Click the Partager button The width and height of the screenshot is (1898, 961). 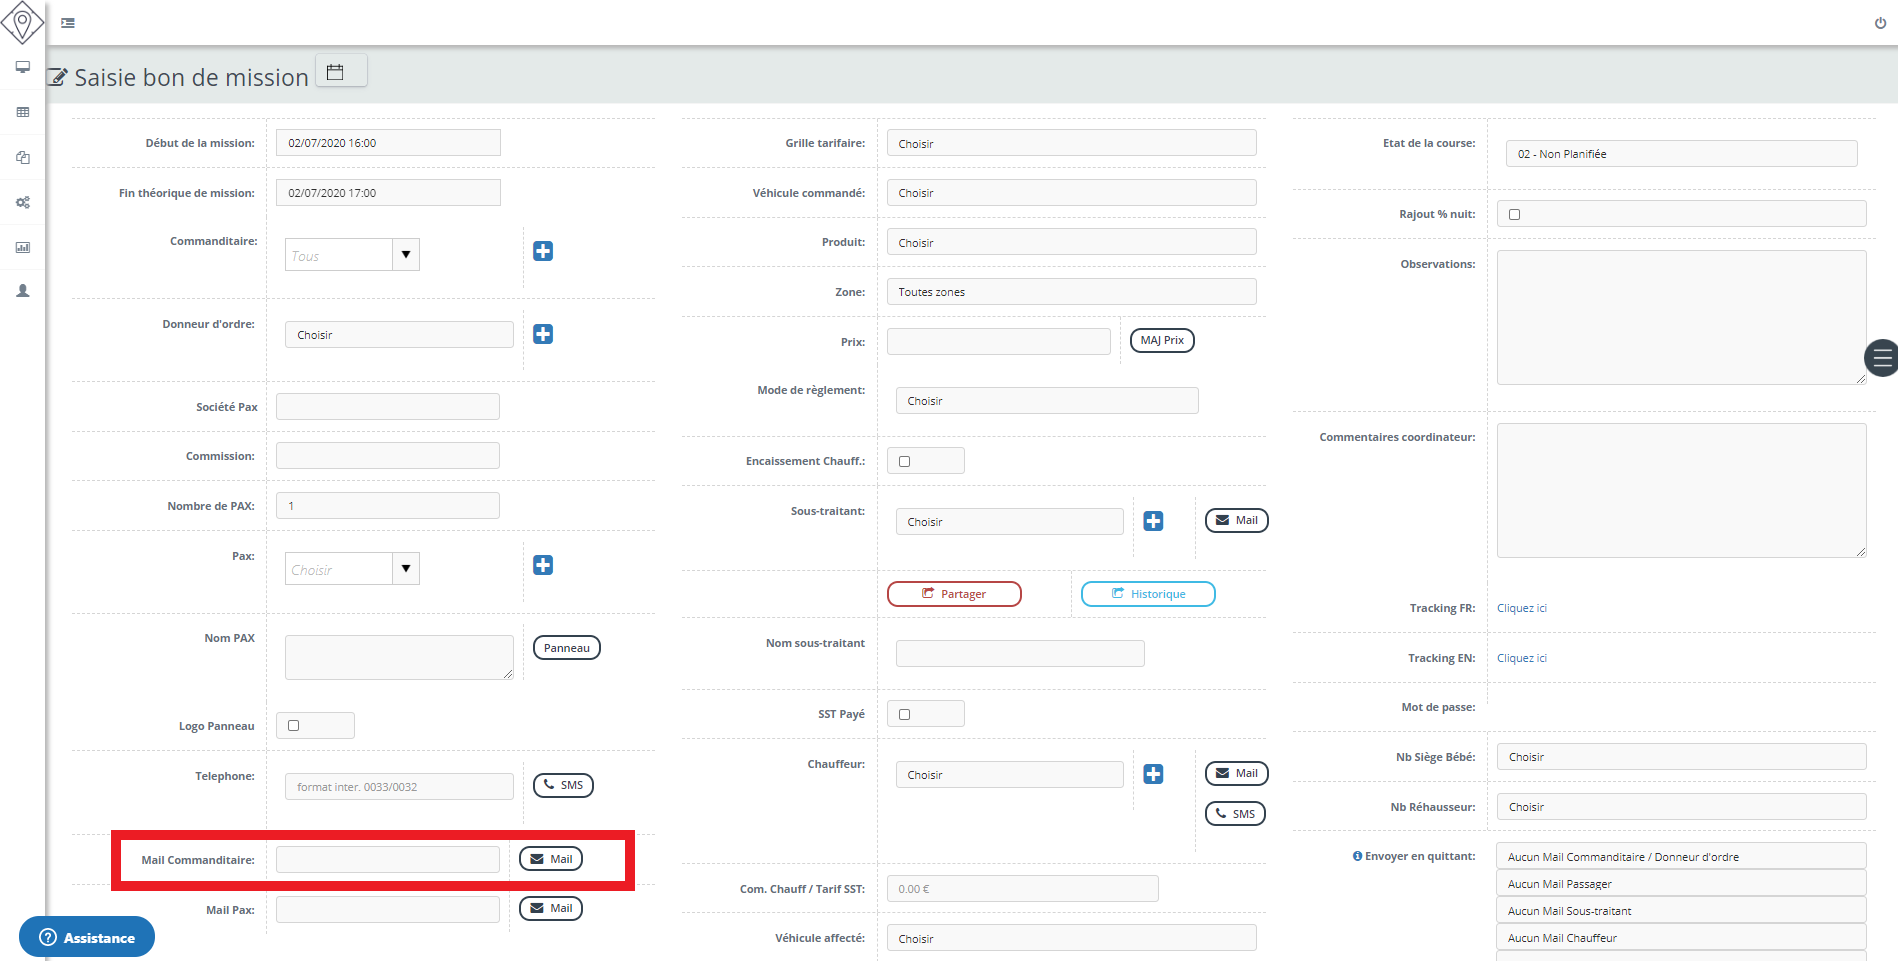[954, 594]
